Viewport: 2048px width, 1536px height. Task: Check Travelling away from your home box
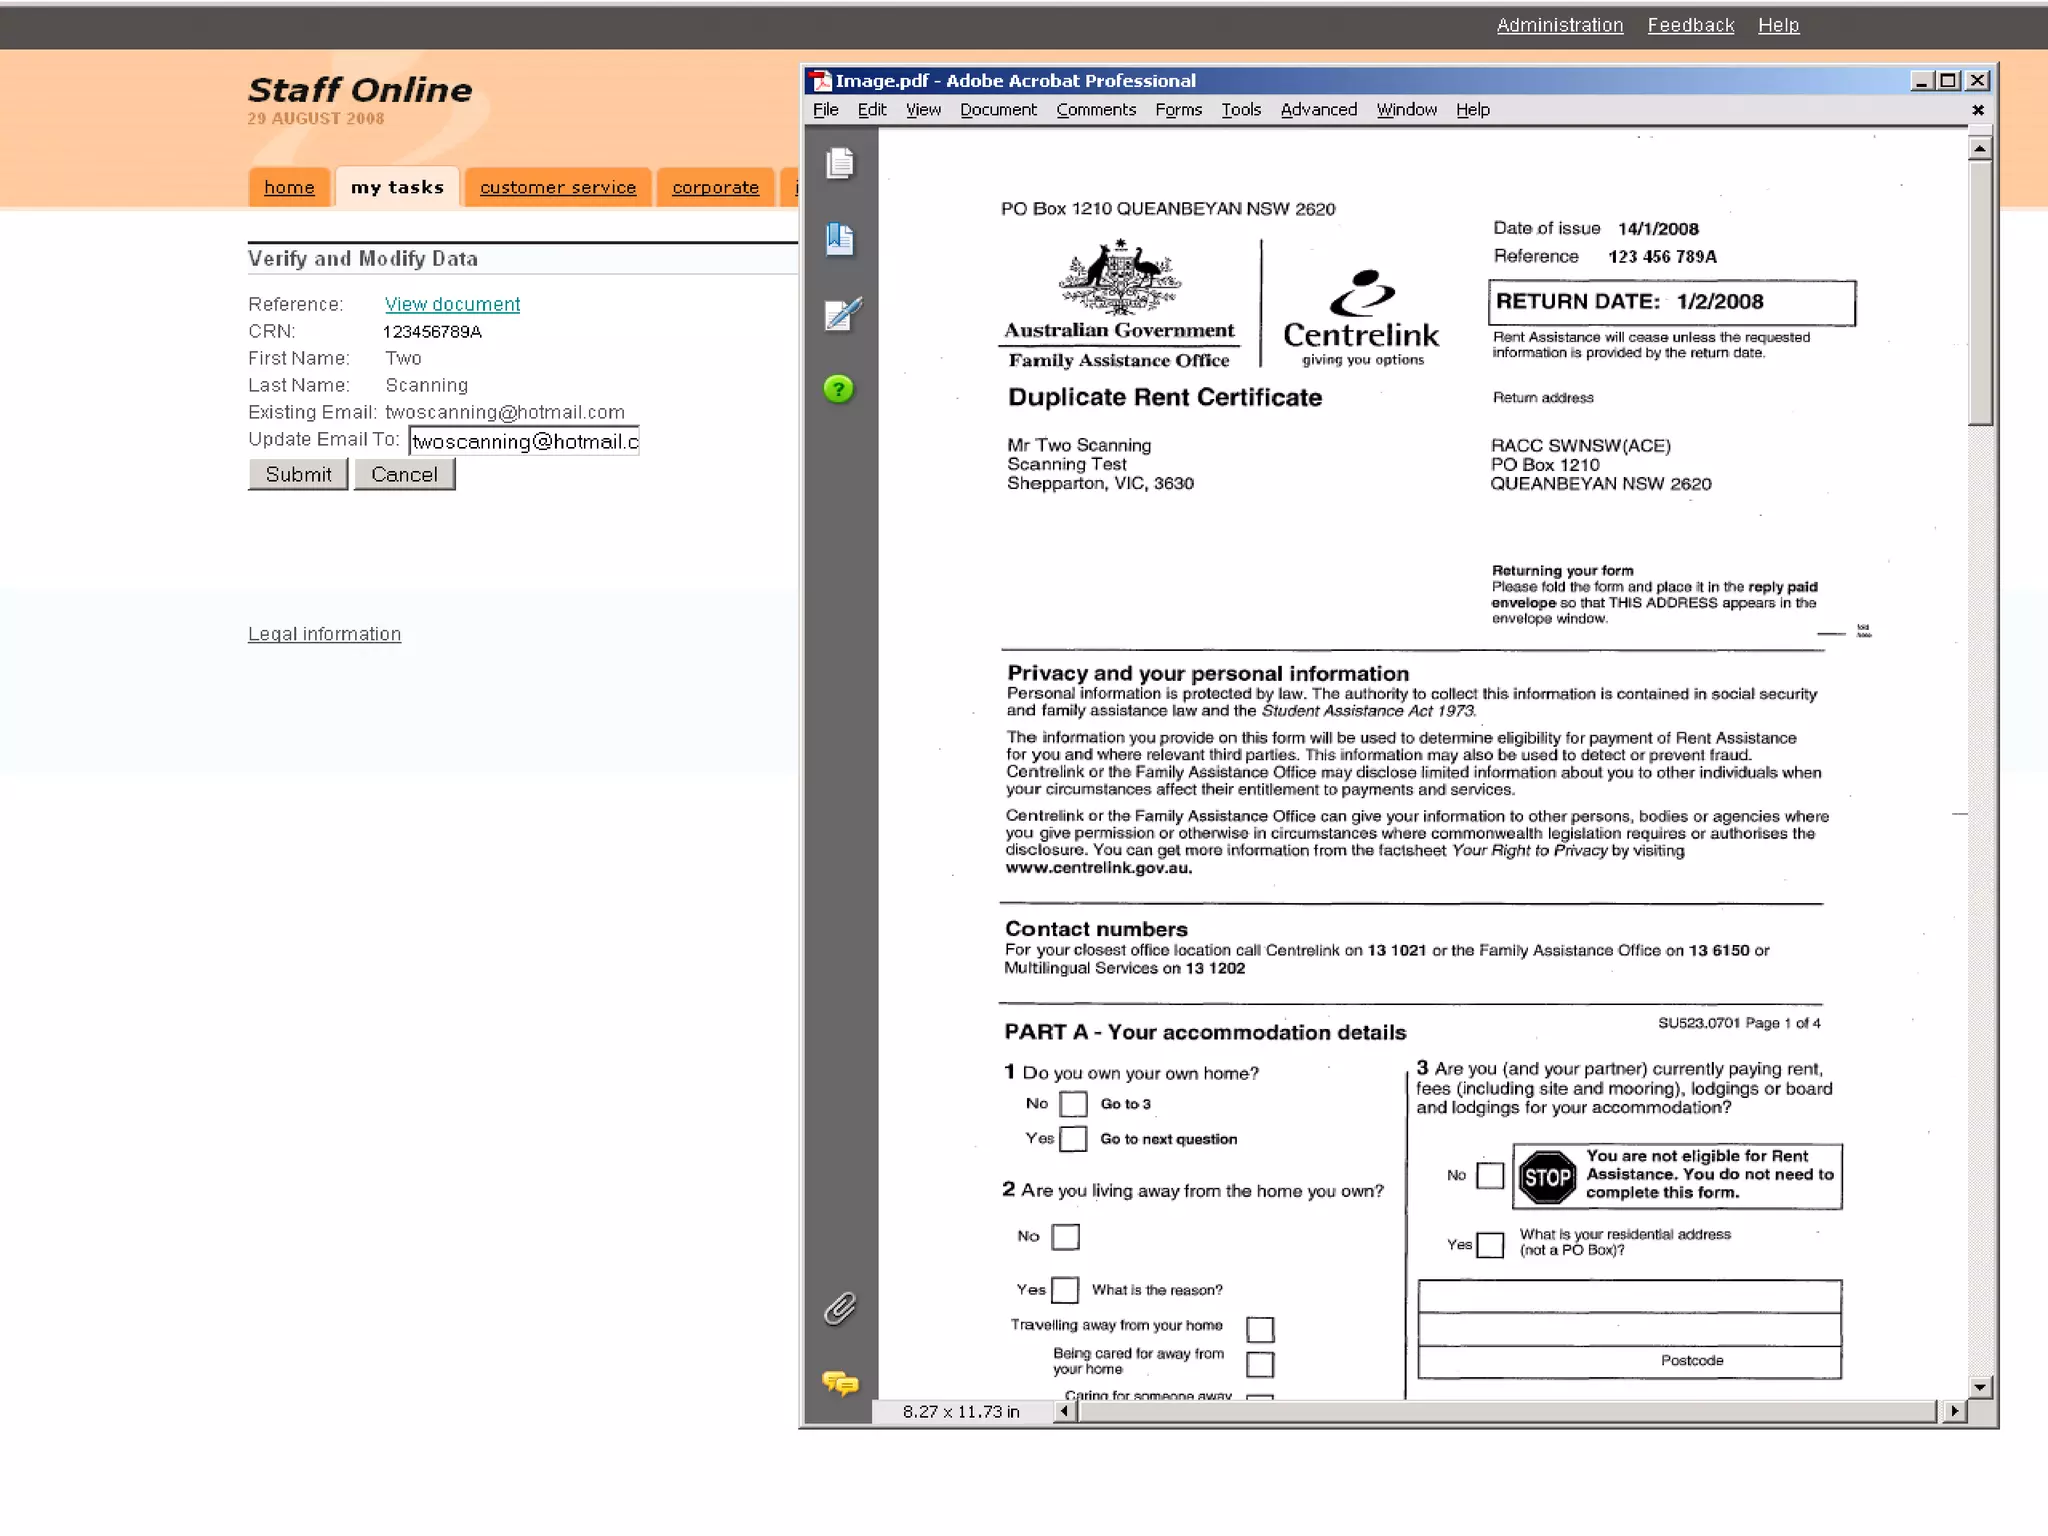(x=1260, y=1329)
